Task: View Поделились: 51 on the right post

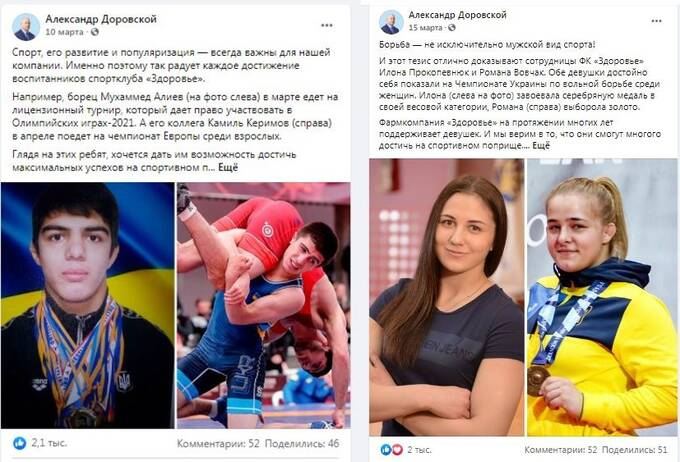Action: pyautogui.click(x=634, y=450)
